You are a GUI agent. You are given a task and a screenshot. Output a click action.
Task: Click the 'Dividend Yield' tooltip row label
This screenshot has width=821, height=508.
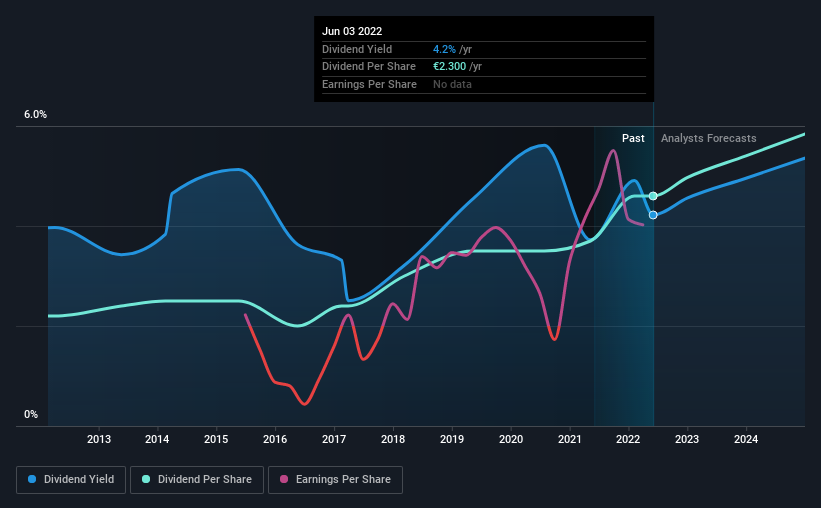[357, 49]
